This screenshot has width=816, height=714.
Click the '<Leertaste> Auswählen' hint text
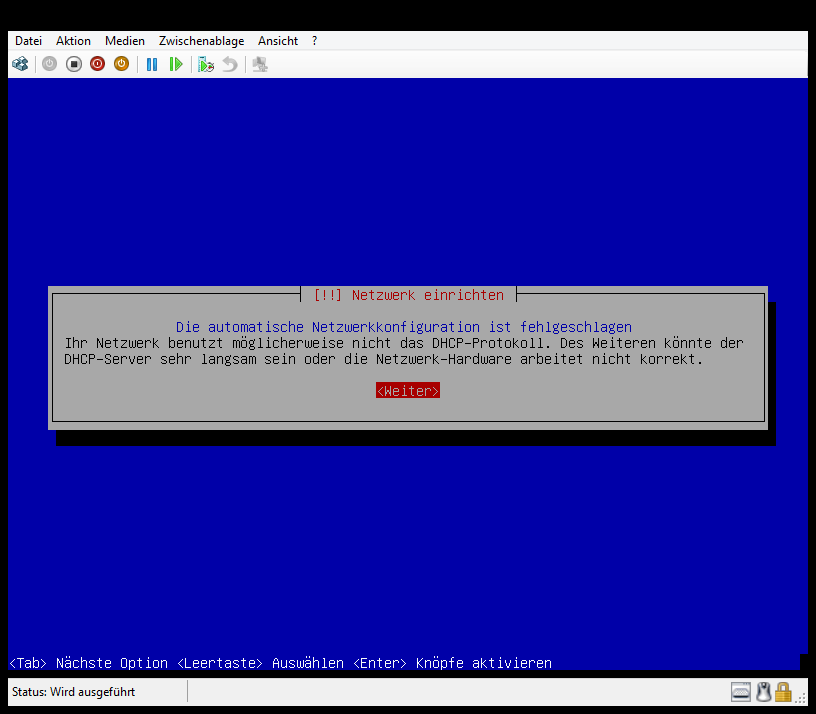pos(260,663)
